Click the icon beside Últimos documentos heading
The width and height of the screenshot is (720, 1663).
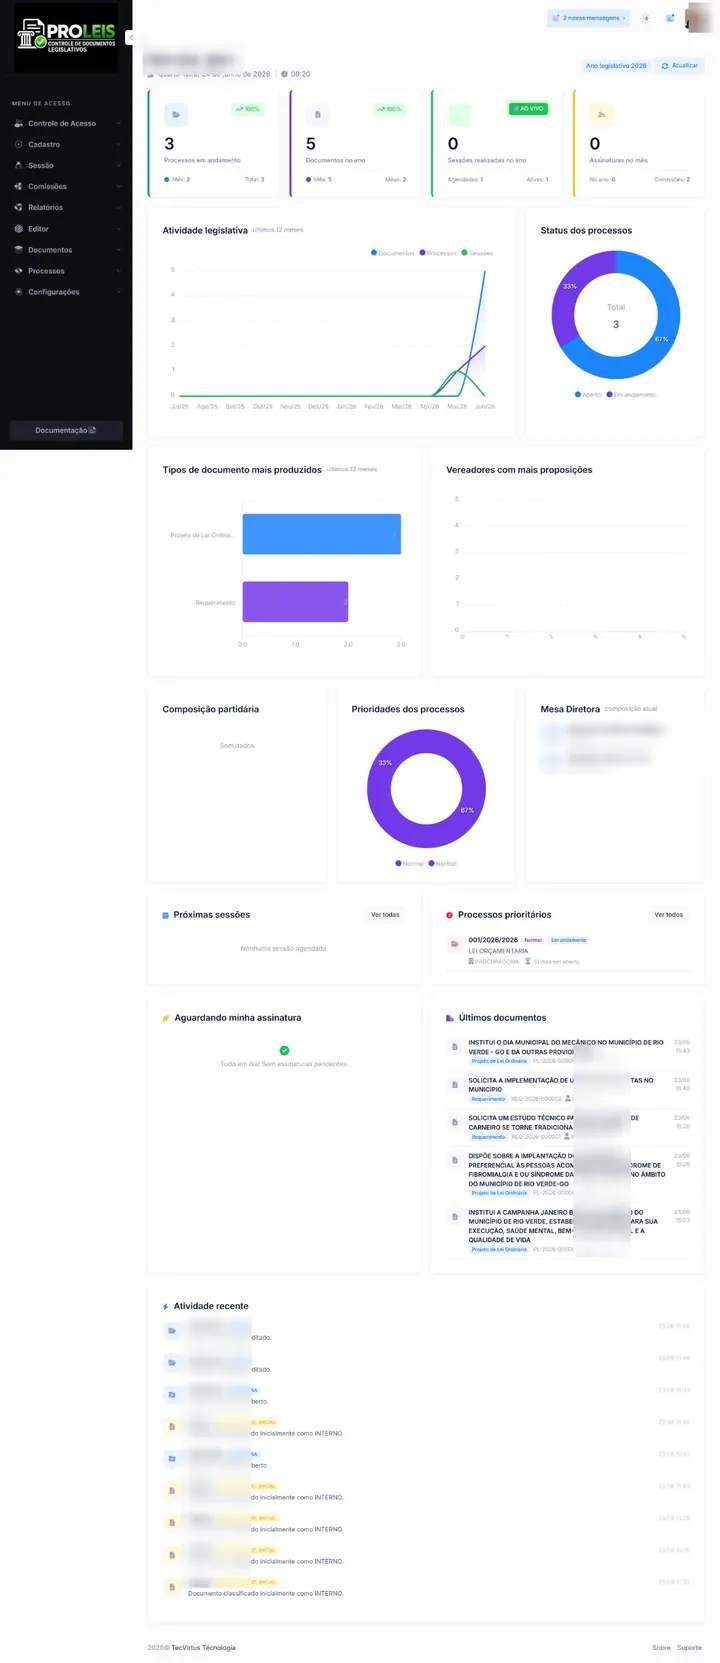point(450,1018)
